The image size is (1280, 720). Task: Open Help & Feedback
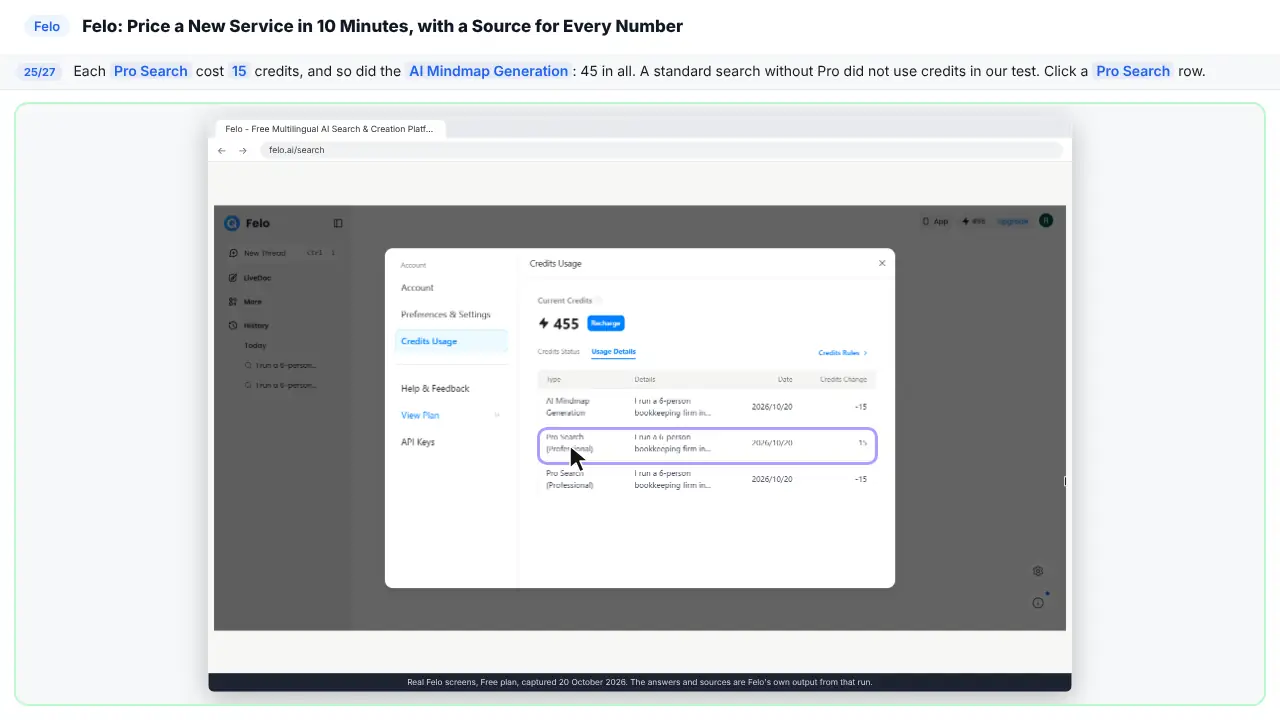click(435, 389)
